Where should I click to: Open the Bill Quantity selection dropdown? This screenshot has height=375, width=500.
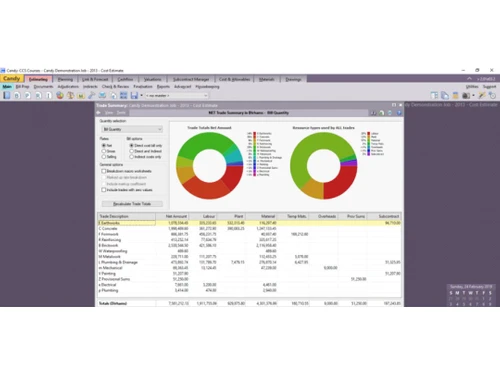tap(132, 129)
